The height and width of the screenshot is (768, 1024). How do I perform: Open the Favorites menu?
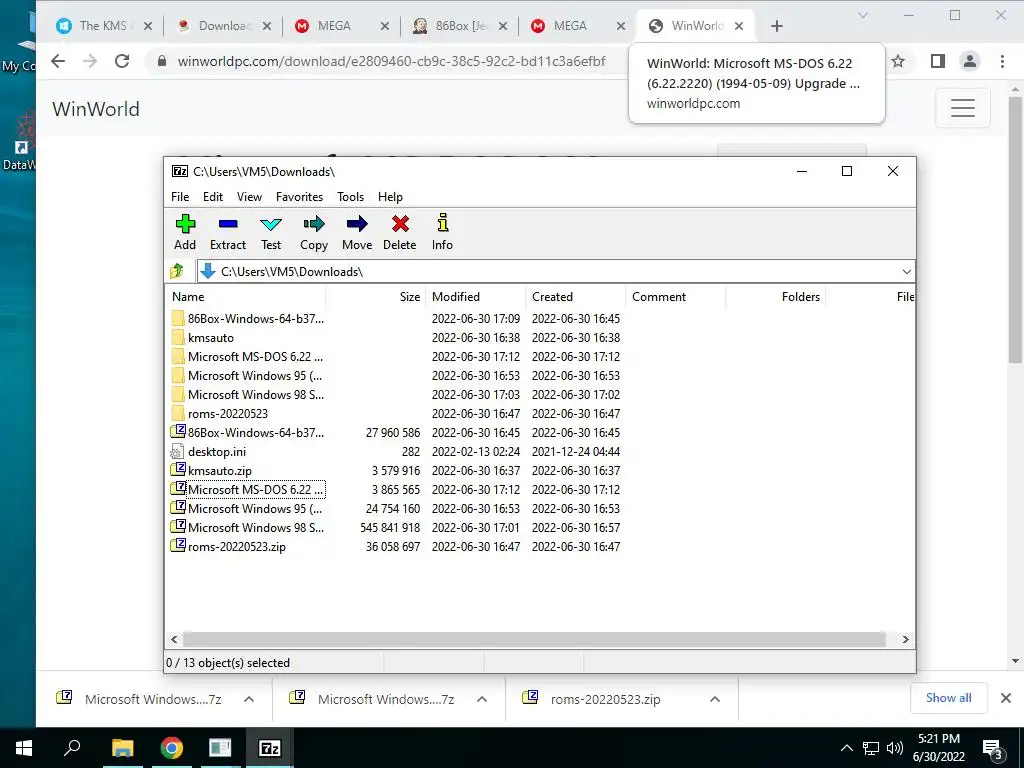tap(299, 197)
